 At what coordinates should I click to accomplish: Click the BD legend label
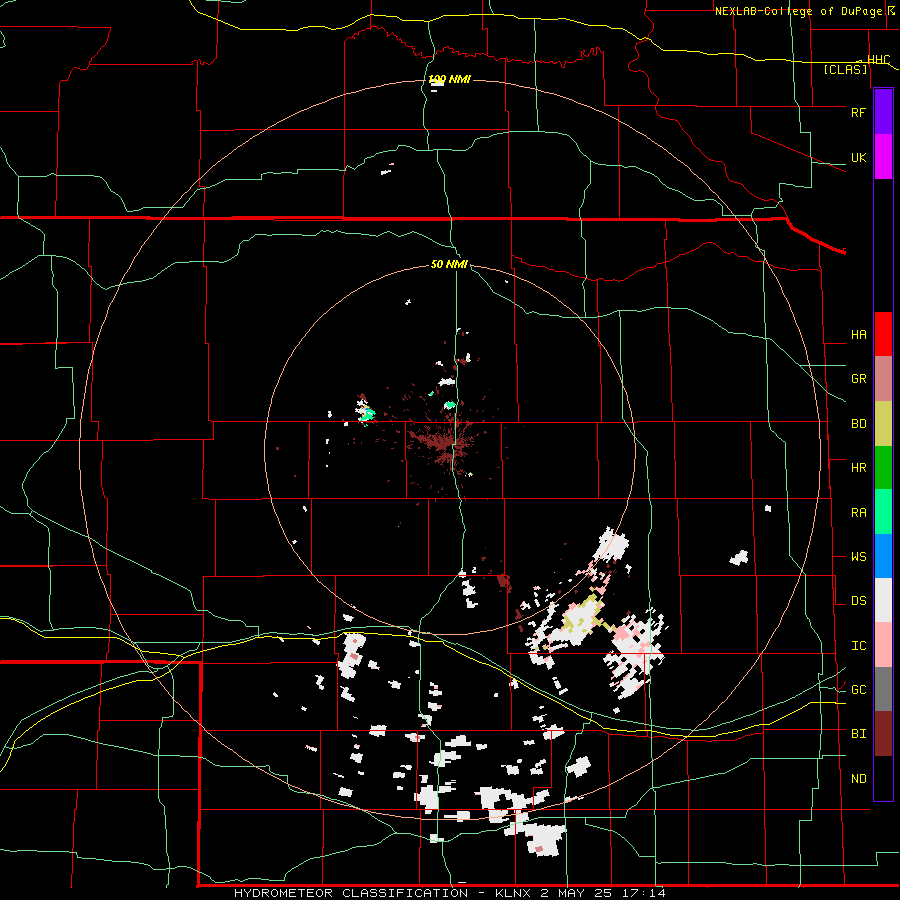[858, 424]
